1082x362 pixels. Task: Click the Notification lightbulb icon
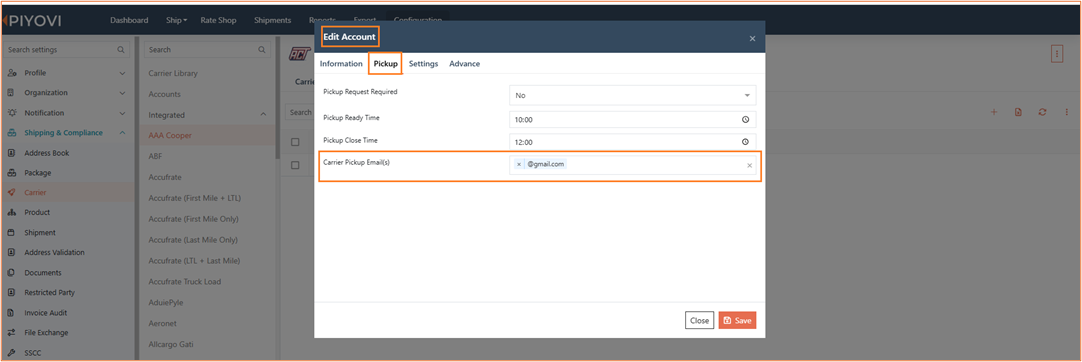click(12, 113)
